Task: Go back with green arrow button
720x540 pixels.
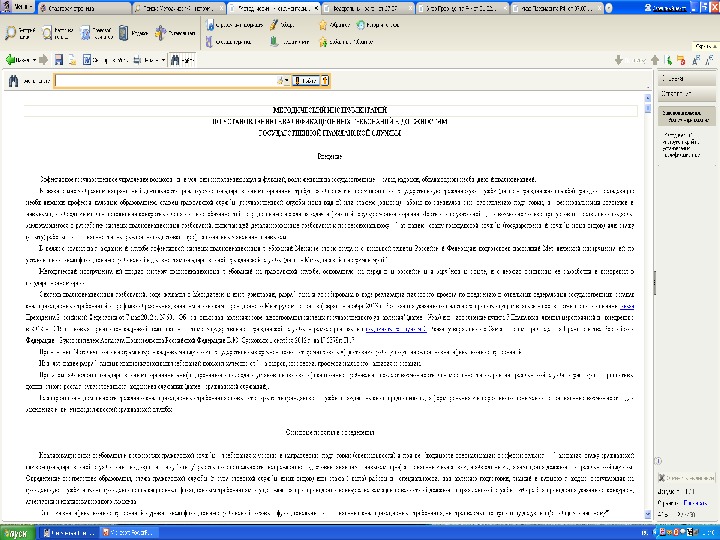Action: pyautogui.click(x=10, y=59)
